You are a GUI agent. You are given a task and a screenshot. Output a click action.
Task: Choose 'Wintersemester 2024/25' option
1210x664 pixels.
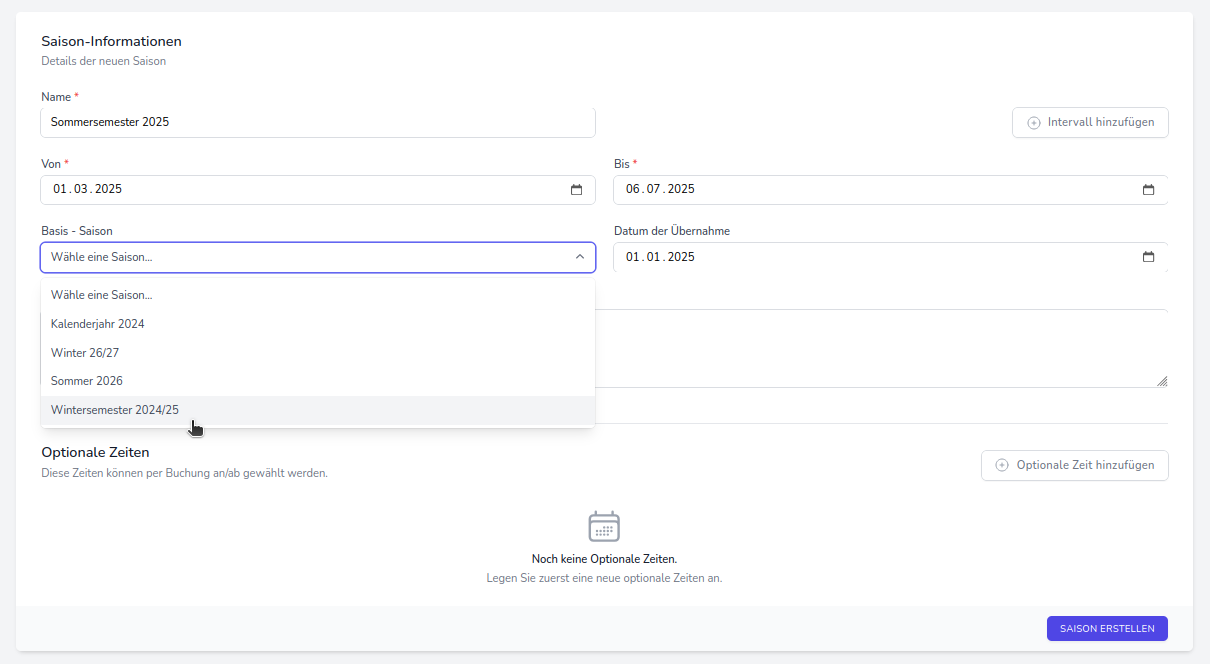(115, 410)
